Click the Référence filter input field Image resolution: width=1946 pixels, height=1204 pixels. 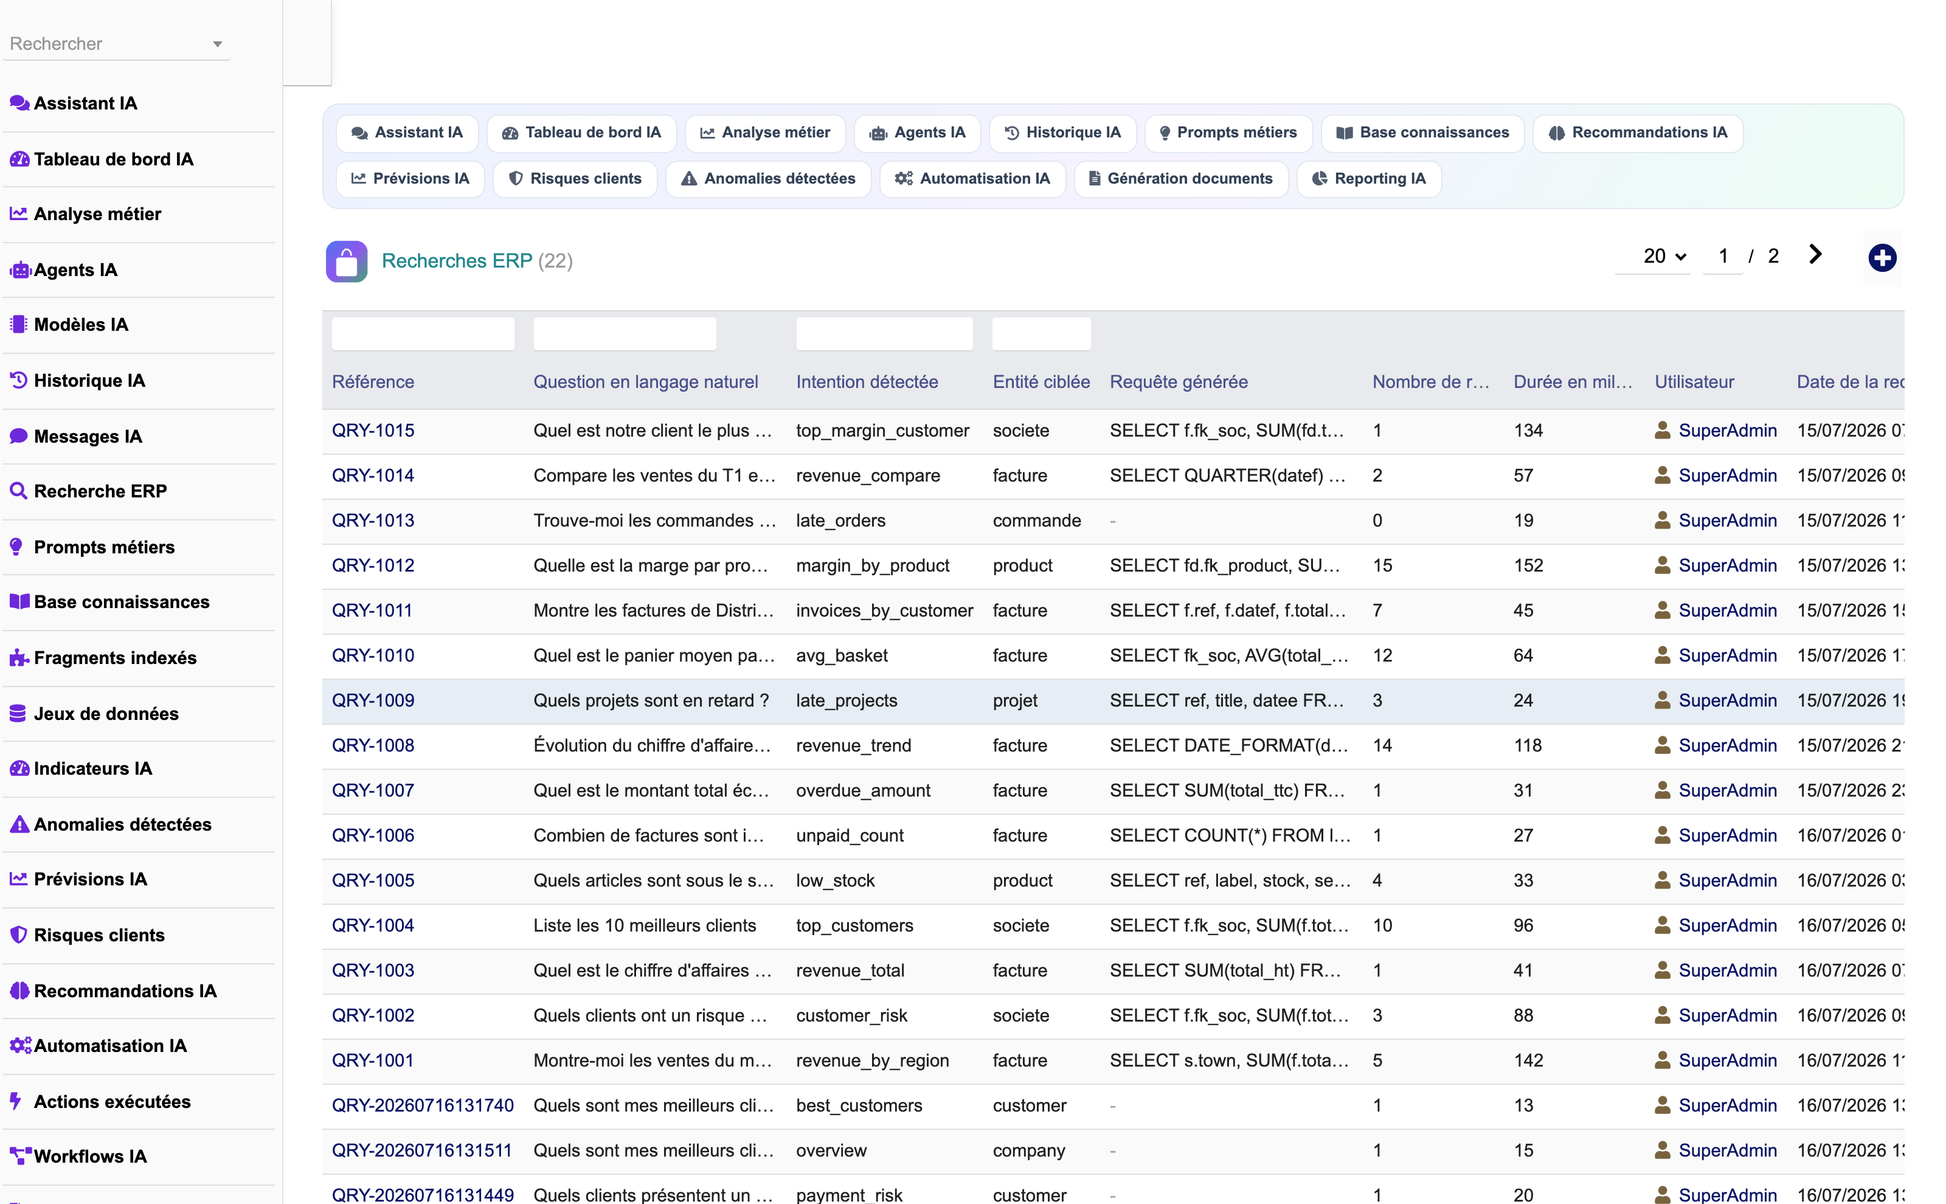[x=423, y=334]
